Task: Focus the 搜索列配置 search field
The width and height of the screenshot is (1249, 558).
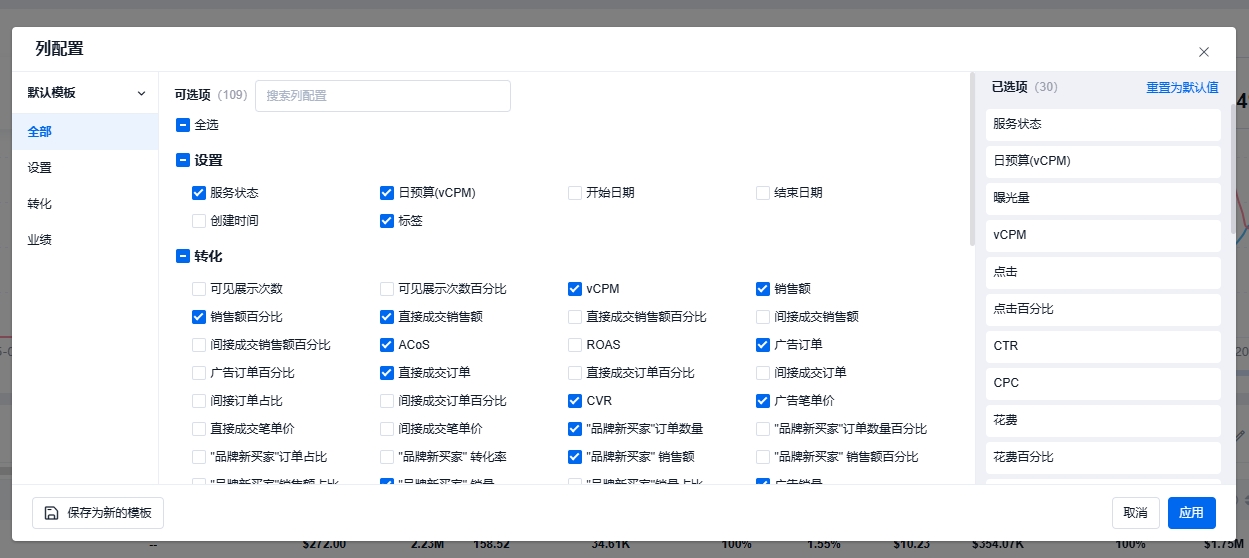Action: point(383,96)
